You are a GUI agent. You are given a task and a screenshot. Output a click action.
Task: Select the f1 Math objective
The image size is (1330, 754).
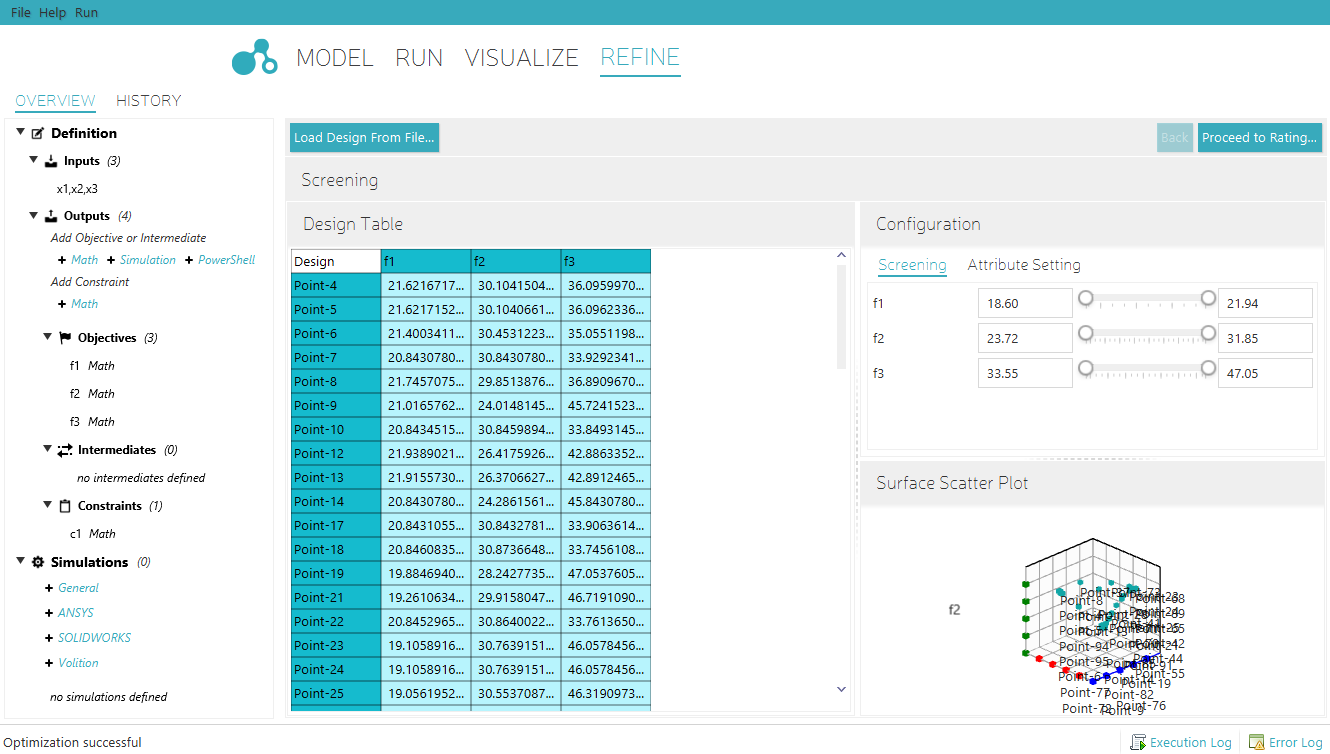pos(92,366)
